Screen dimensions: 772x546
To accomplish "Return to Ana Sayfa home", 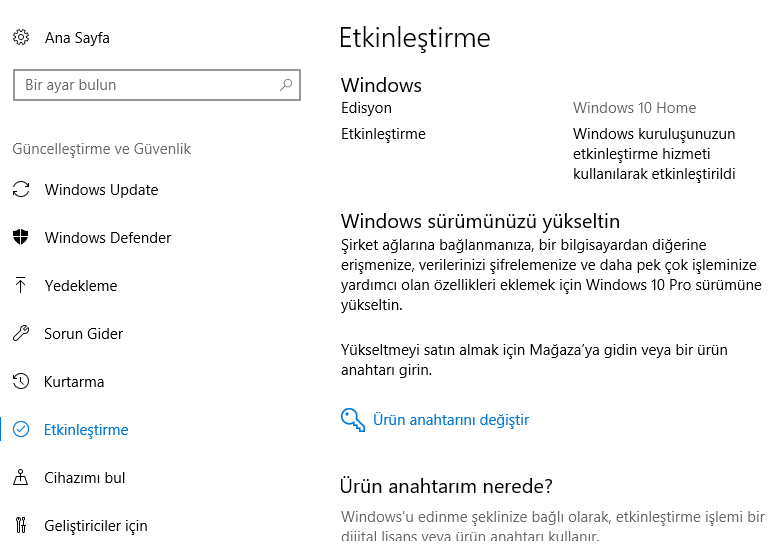I will (x=77, y=38).
